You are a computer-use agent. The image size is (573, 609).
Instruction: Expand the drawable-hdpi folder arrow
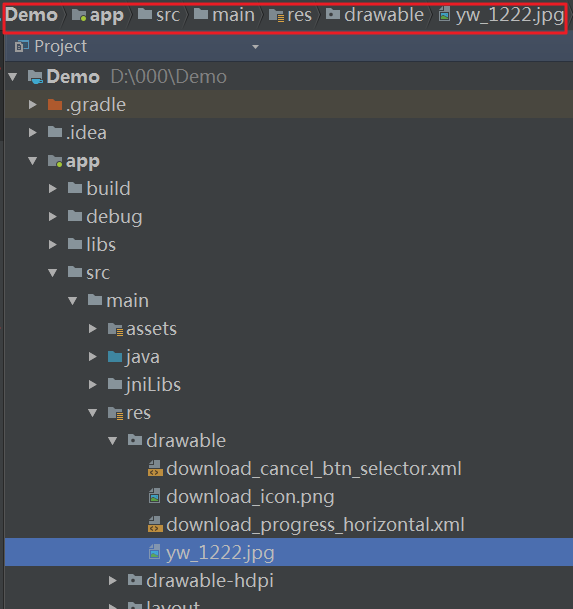coord(113,580)
